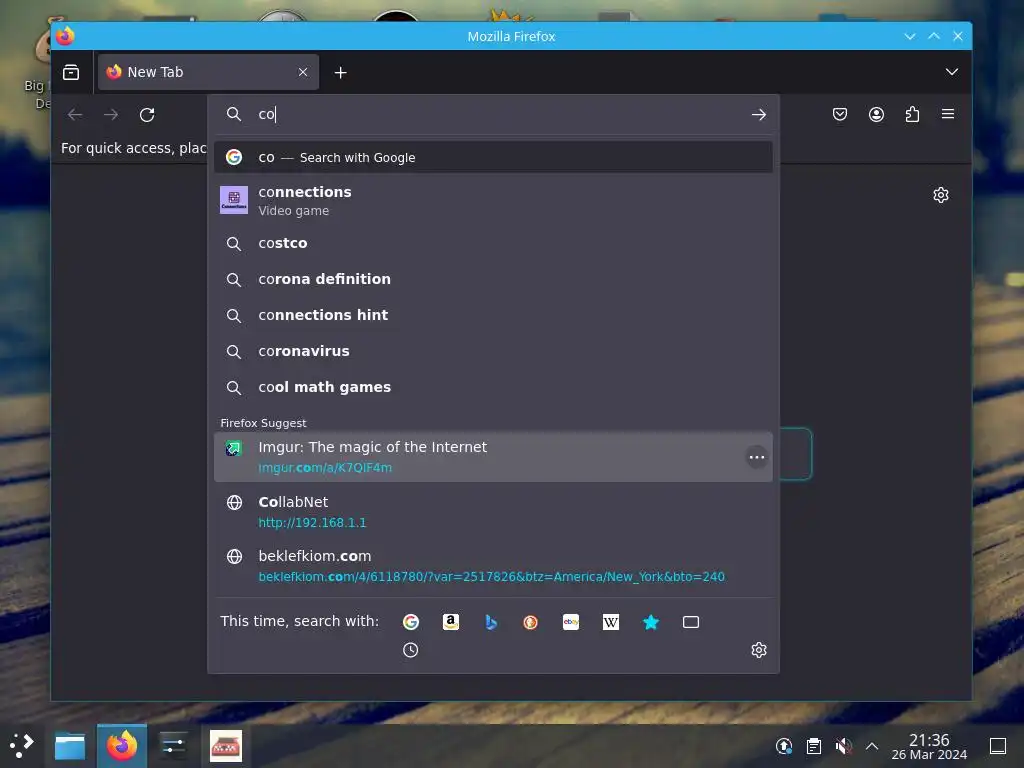Pick the 'costco' search suggestion

point(493,243)
